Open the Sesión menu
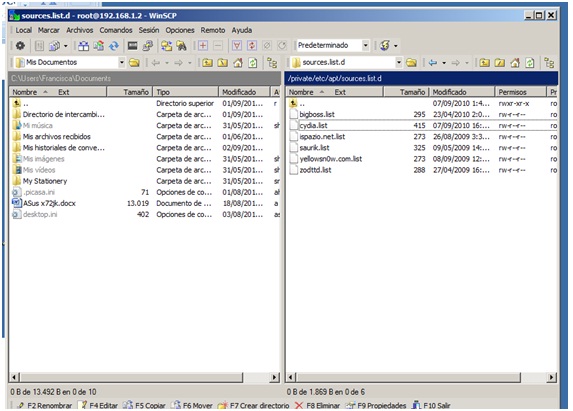 click(149, 30)
